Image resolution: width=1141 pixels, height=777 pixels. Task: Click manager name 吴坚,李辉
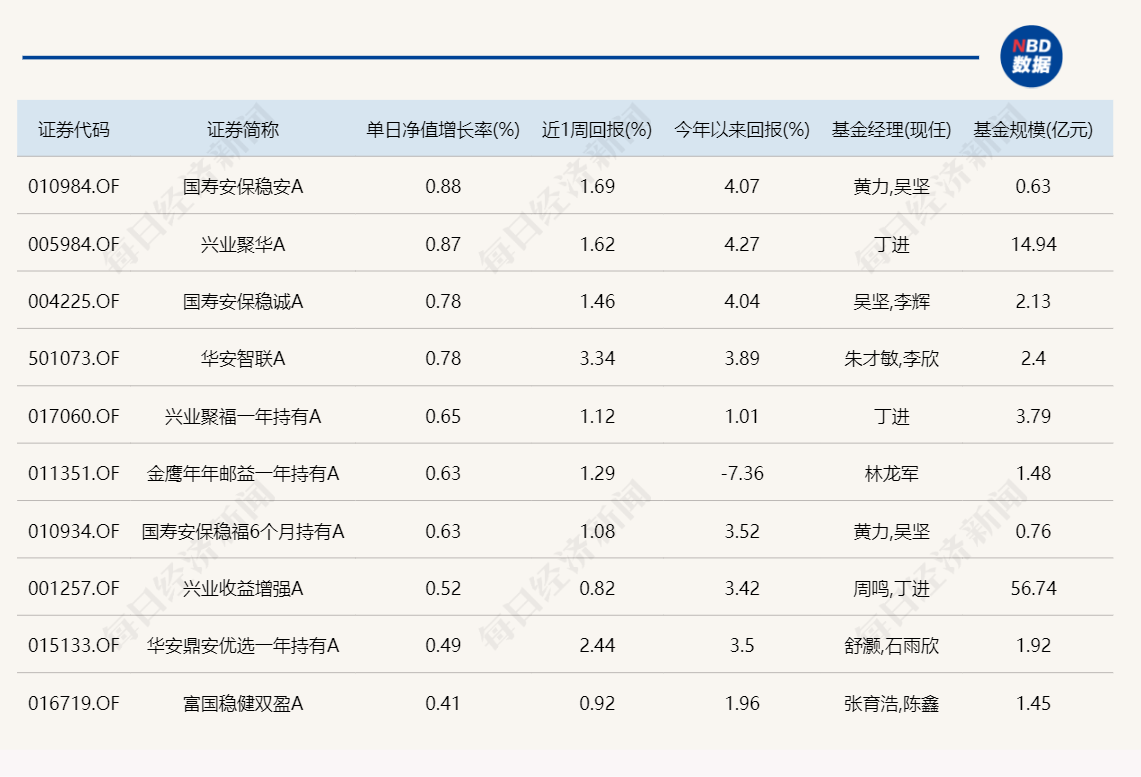coord(891,301)
